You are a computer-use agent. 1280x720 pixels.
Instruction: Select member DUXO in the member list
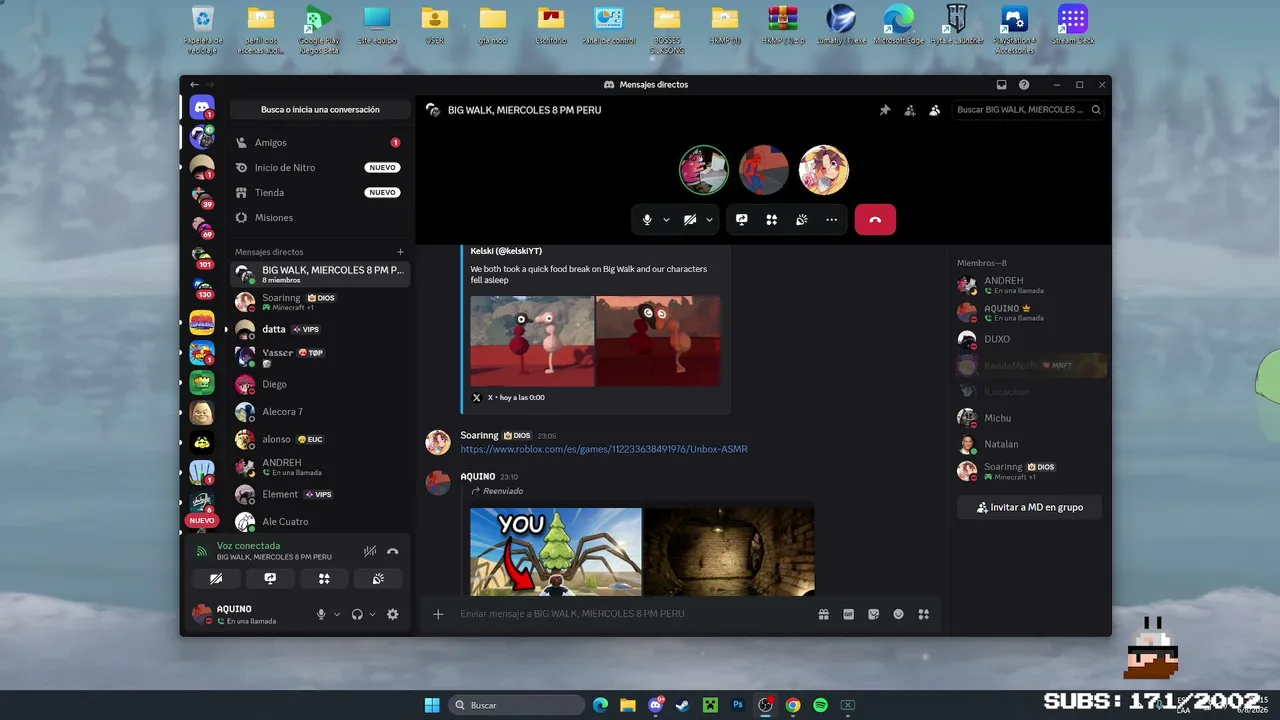[1032, 339]
